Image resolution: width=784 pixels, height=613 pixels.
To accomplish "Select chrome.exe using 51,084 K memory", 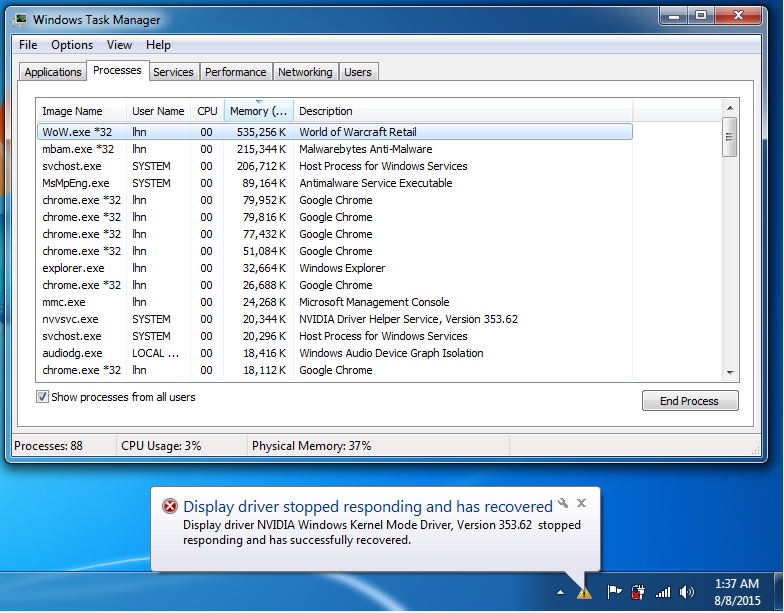I will click(x=334, y=251).
